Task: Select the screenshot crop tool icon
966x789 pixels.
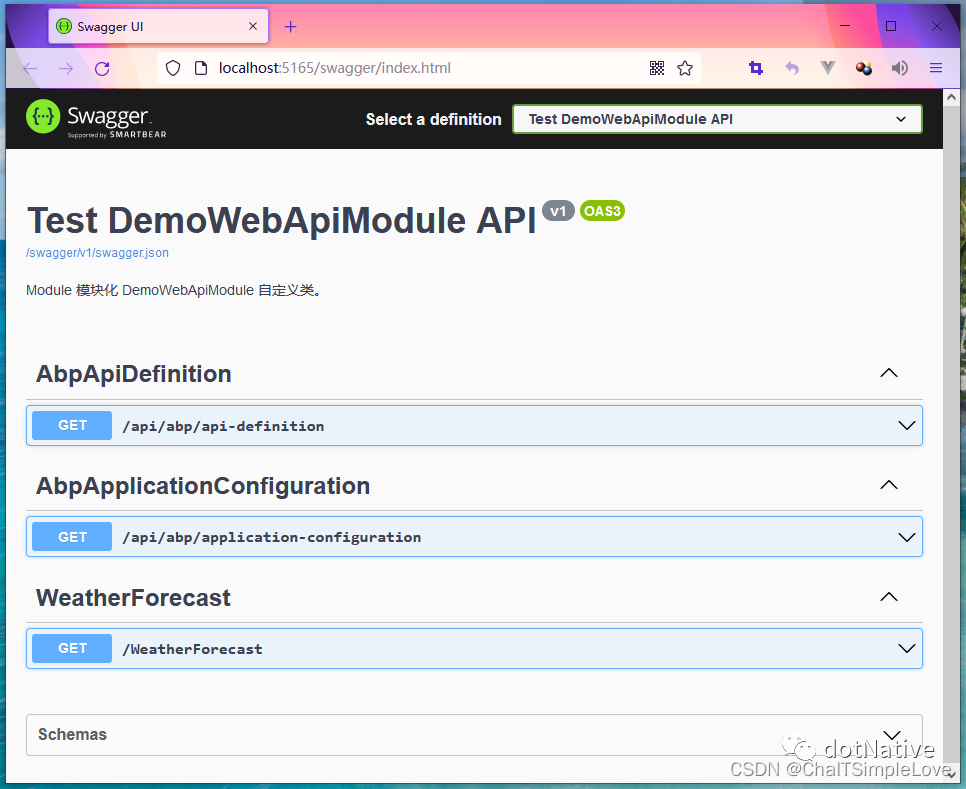Action: pyautogui.click(x=756, y=68)
